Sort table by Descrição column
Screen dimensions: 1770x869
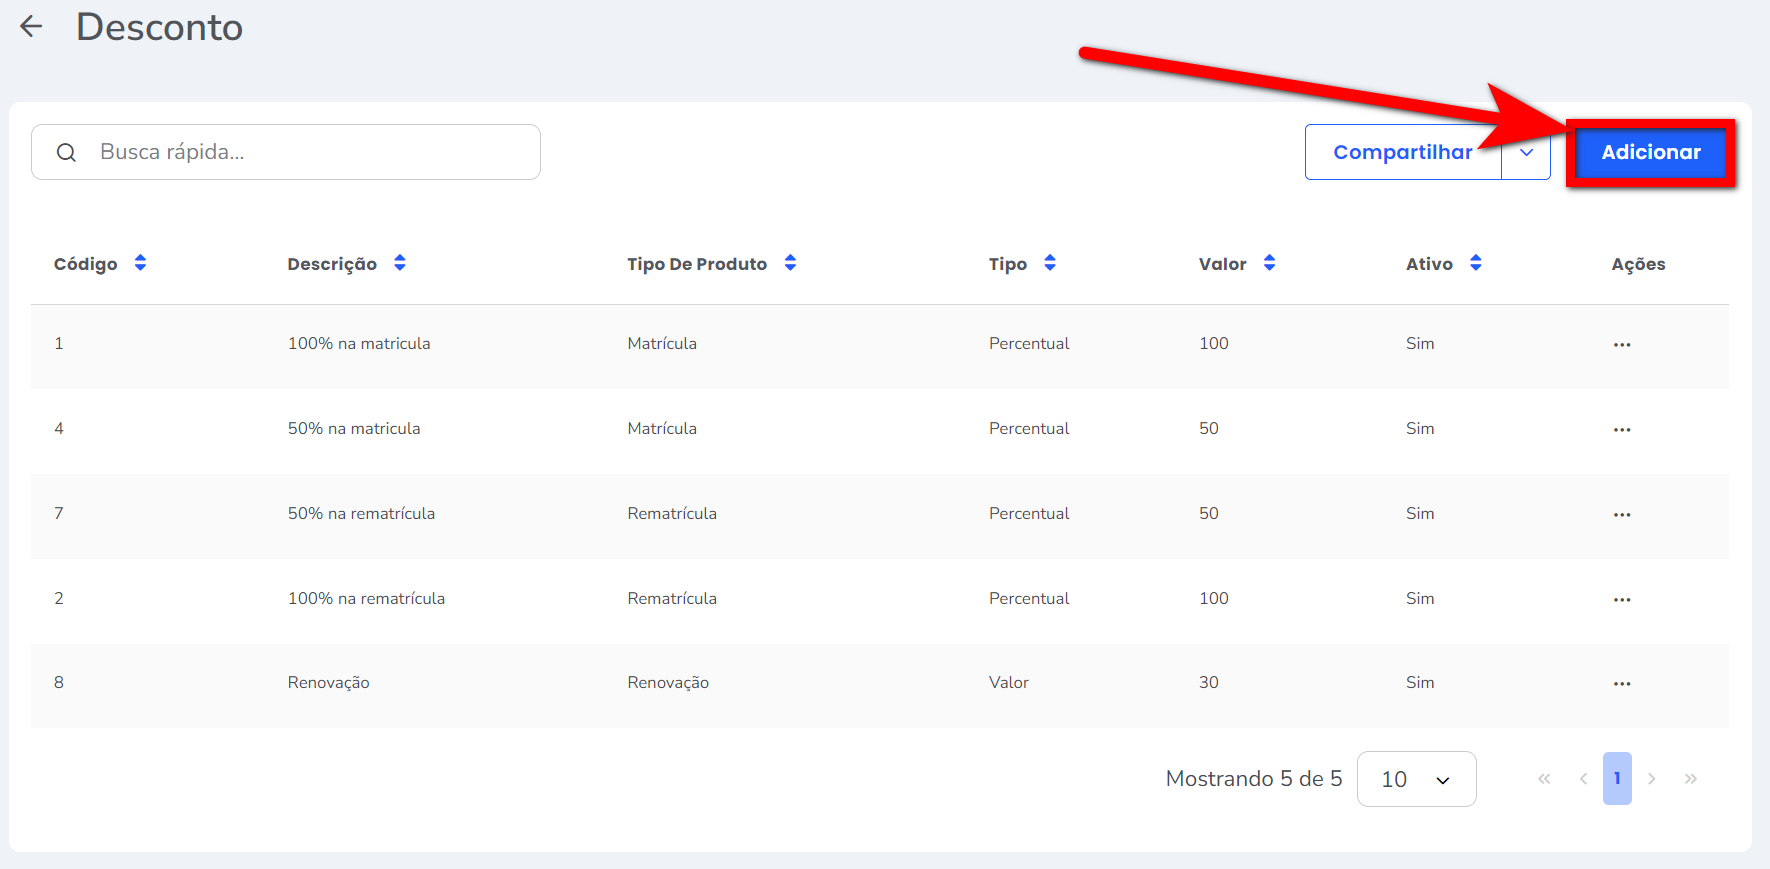[x=399, y=263]
